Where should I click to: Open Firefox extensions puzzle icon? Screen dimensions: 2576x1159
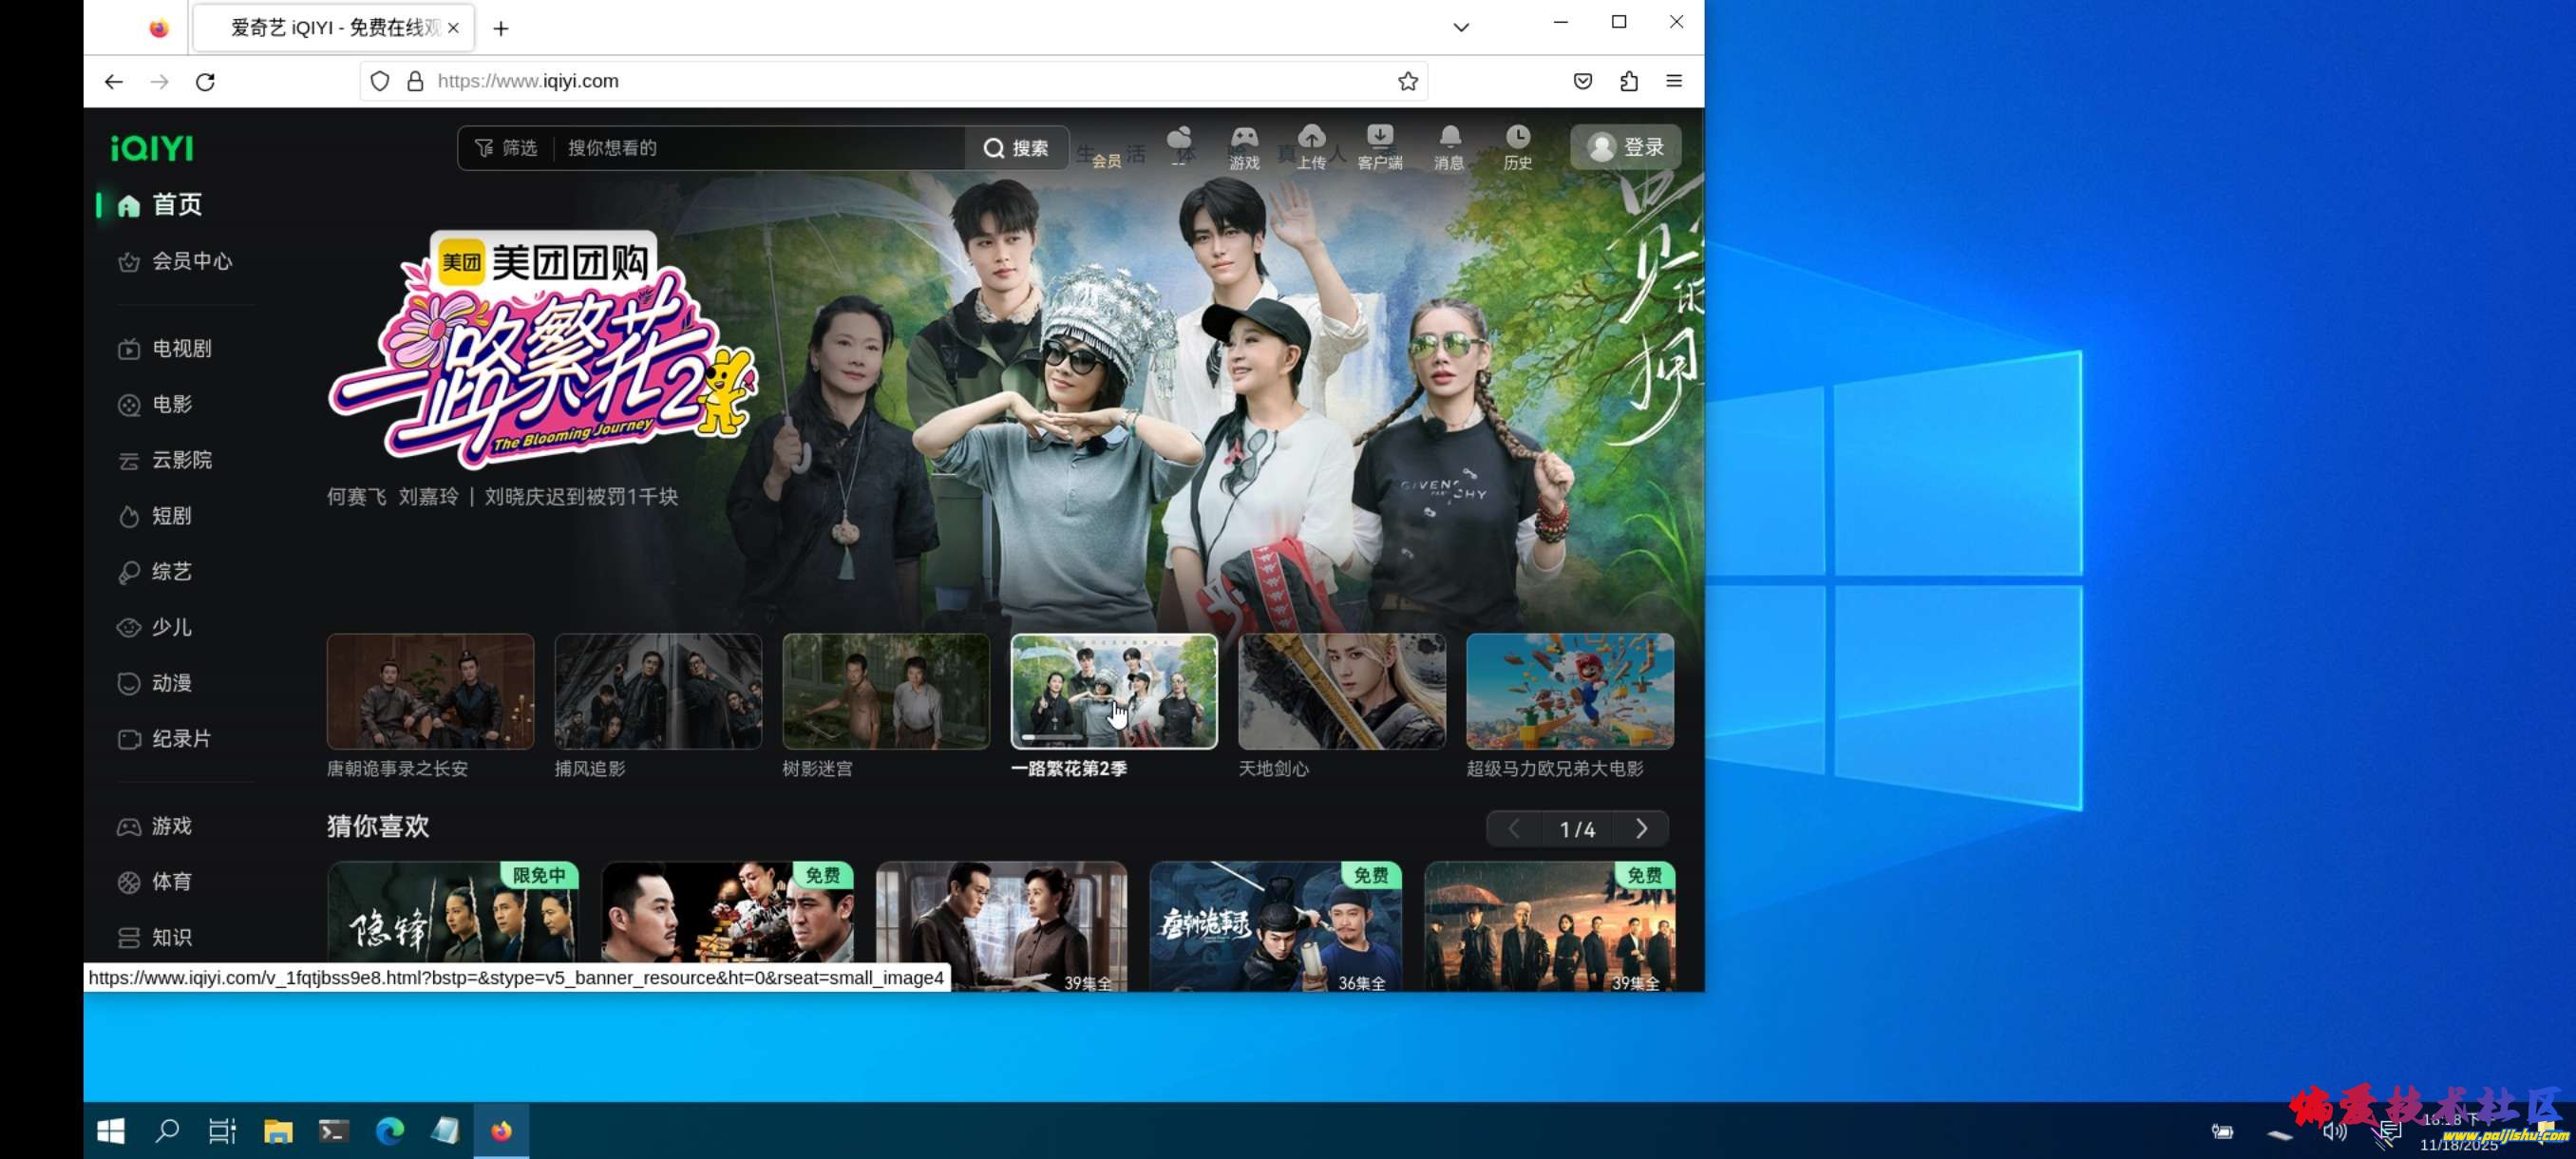[1628, 81]
